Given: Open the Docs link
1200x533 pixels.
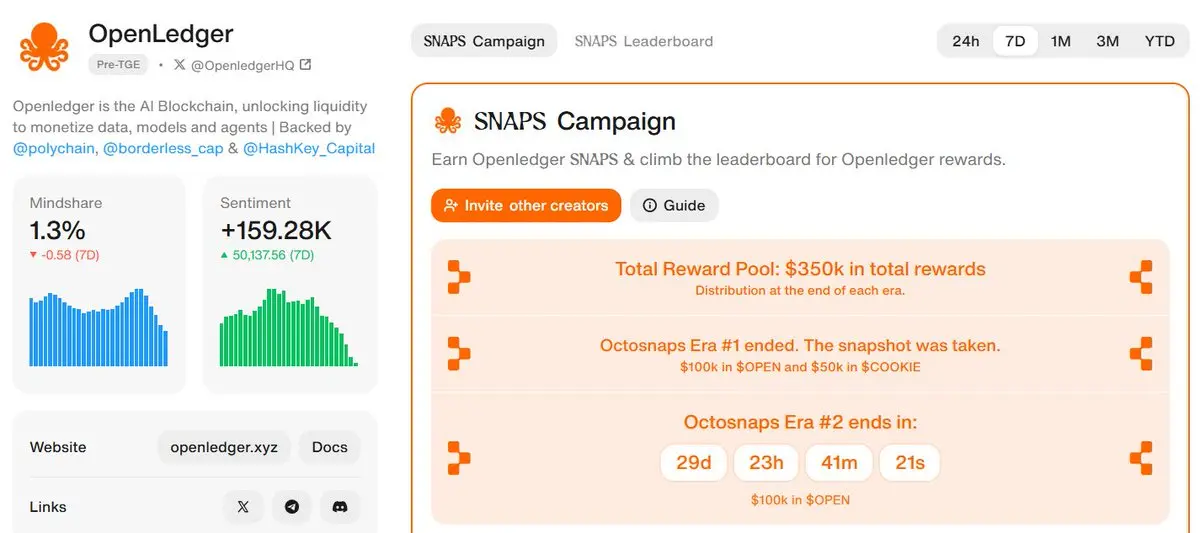Looking at the screenshot, I should click(x=330, y=447).
